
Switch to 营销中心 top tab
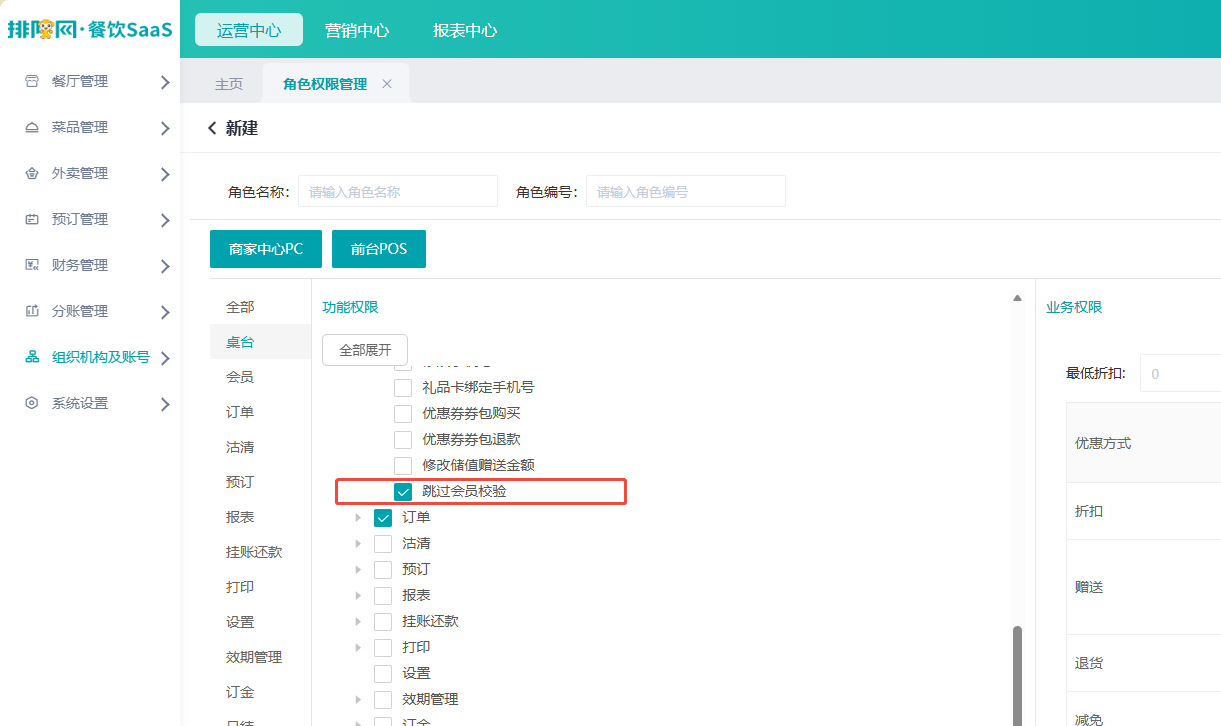click(x=357, y=30)
